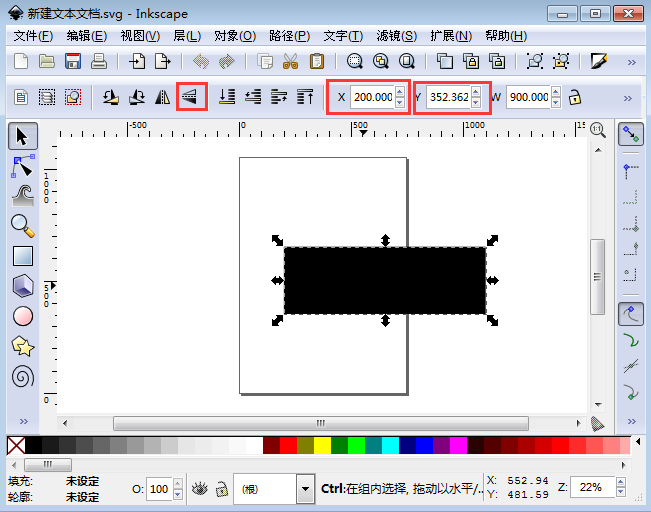This screenshot has width=651, height=512.
Task: Toggle current layer lock
Action: 222,489
